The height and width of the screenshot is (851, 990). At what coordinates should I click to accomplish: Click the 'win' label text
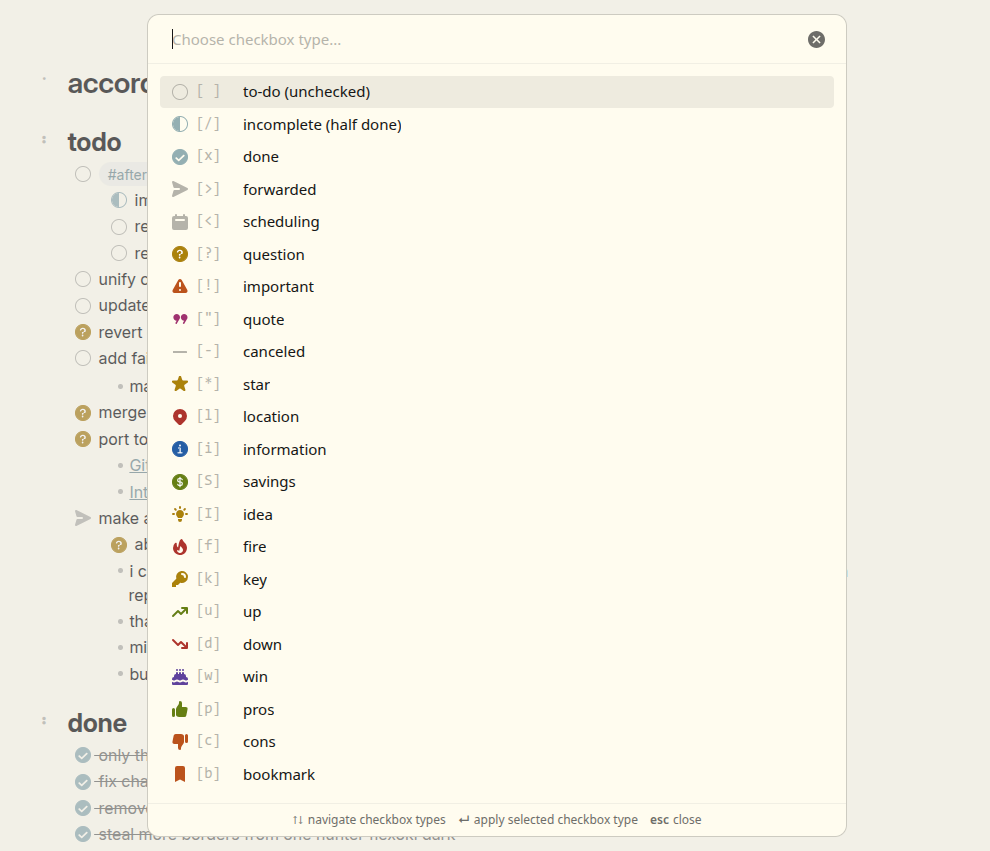point(256,677)
